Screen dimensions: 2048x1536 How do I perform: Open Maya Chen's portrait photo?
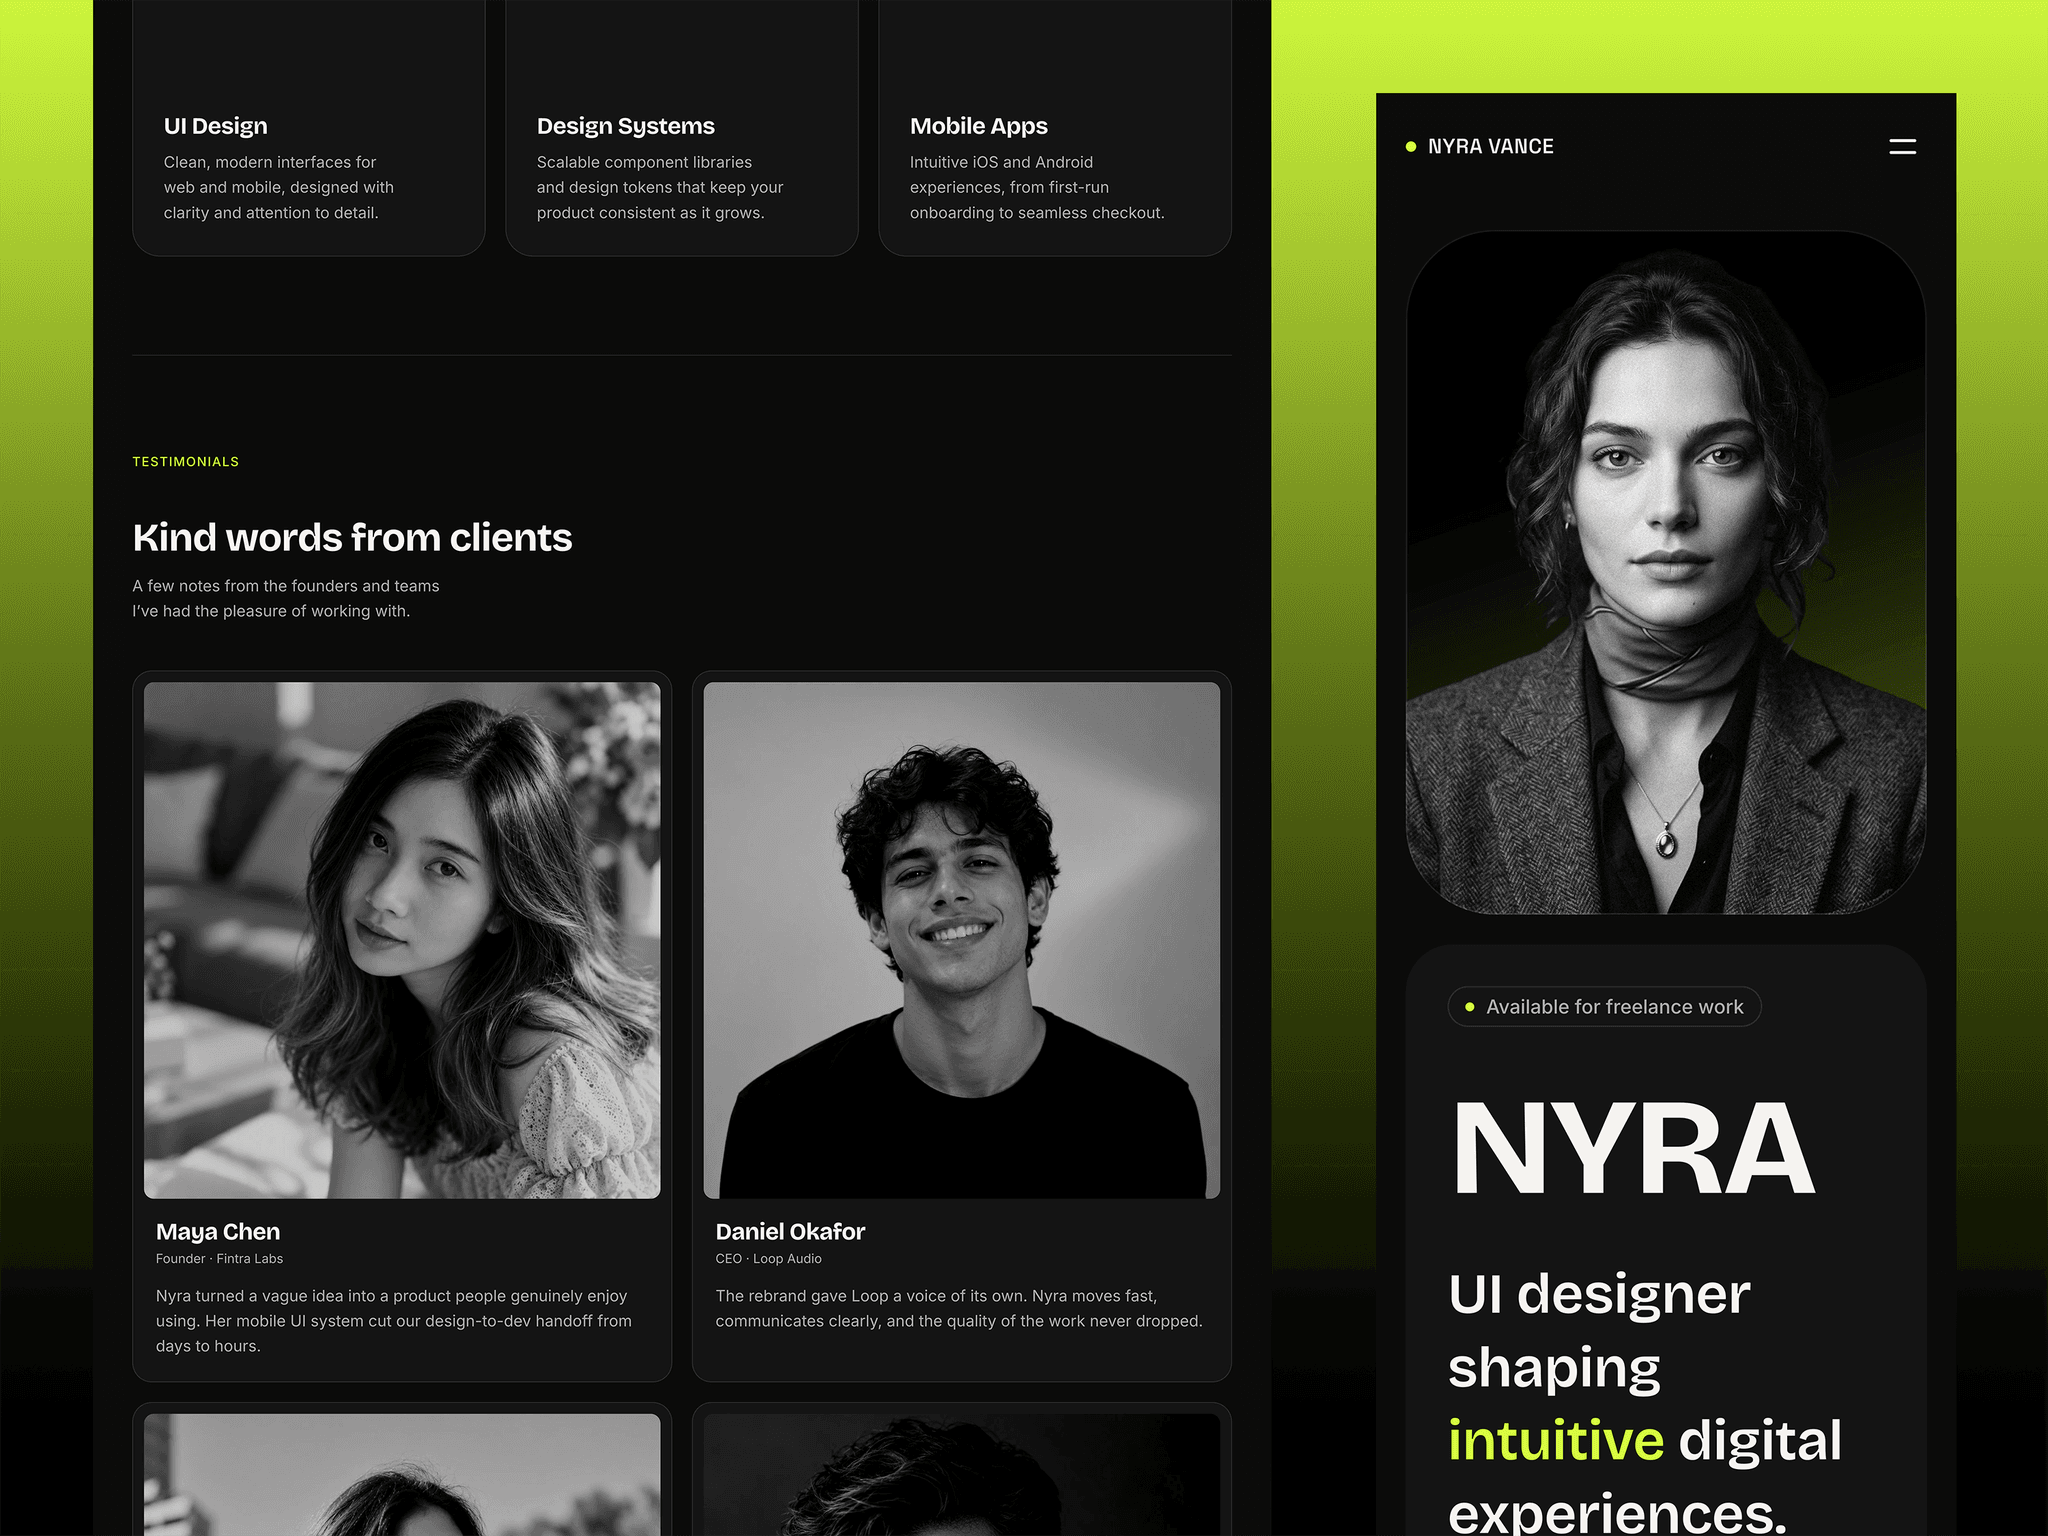click(402, 940)
